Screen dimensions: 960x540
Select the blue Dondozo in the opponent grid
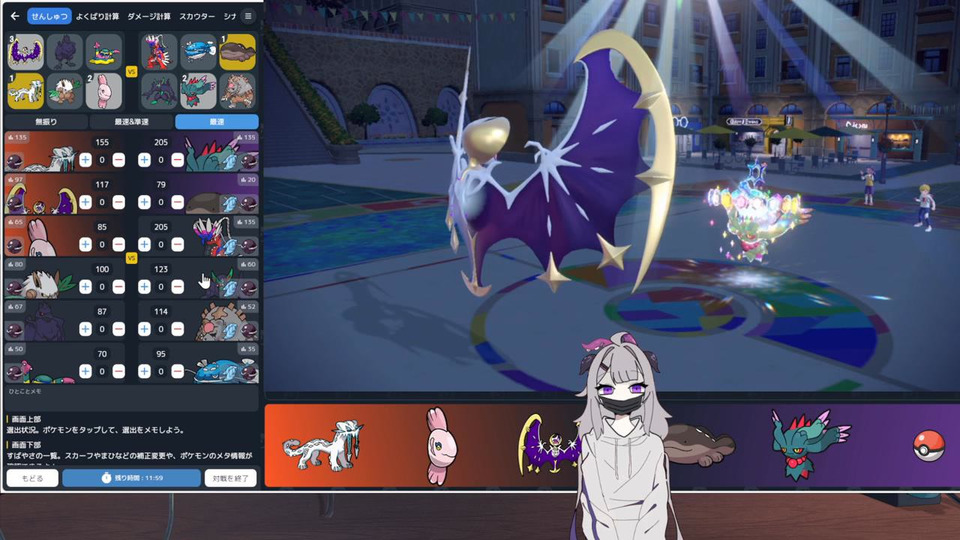pyautogui.click(x=198, y=51)
